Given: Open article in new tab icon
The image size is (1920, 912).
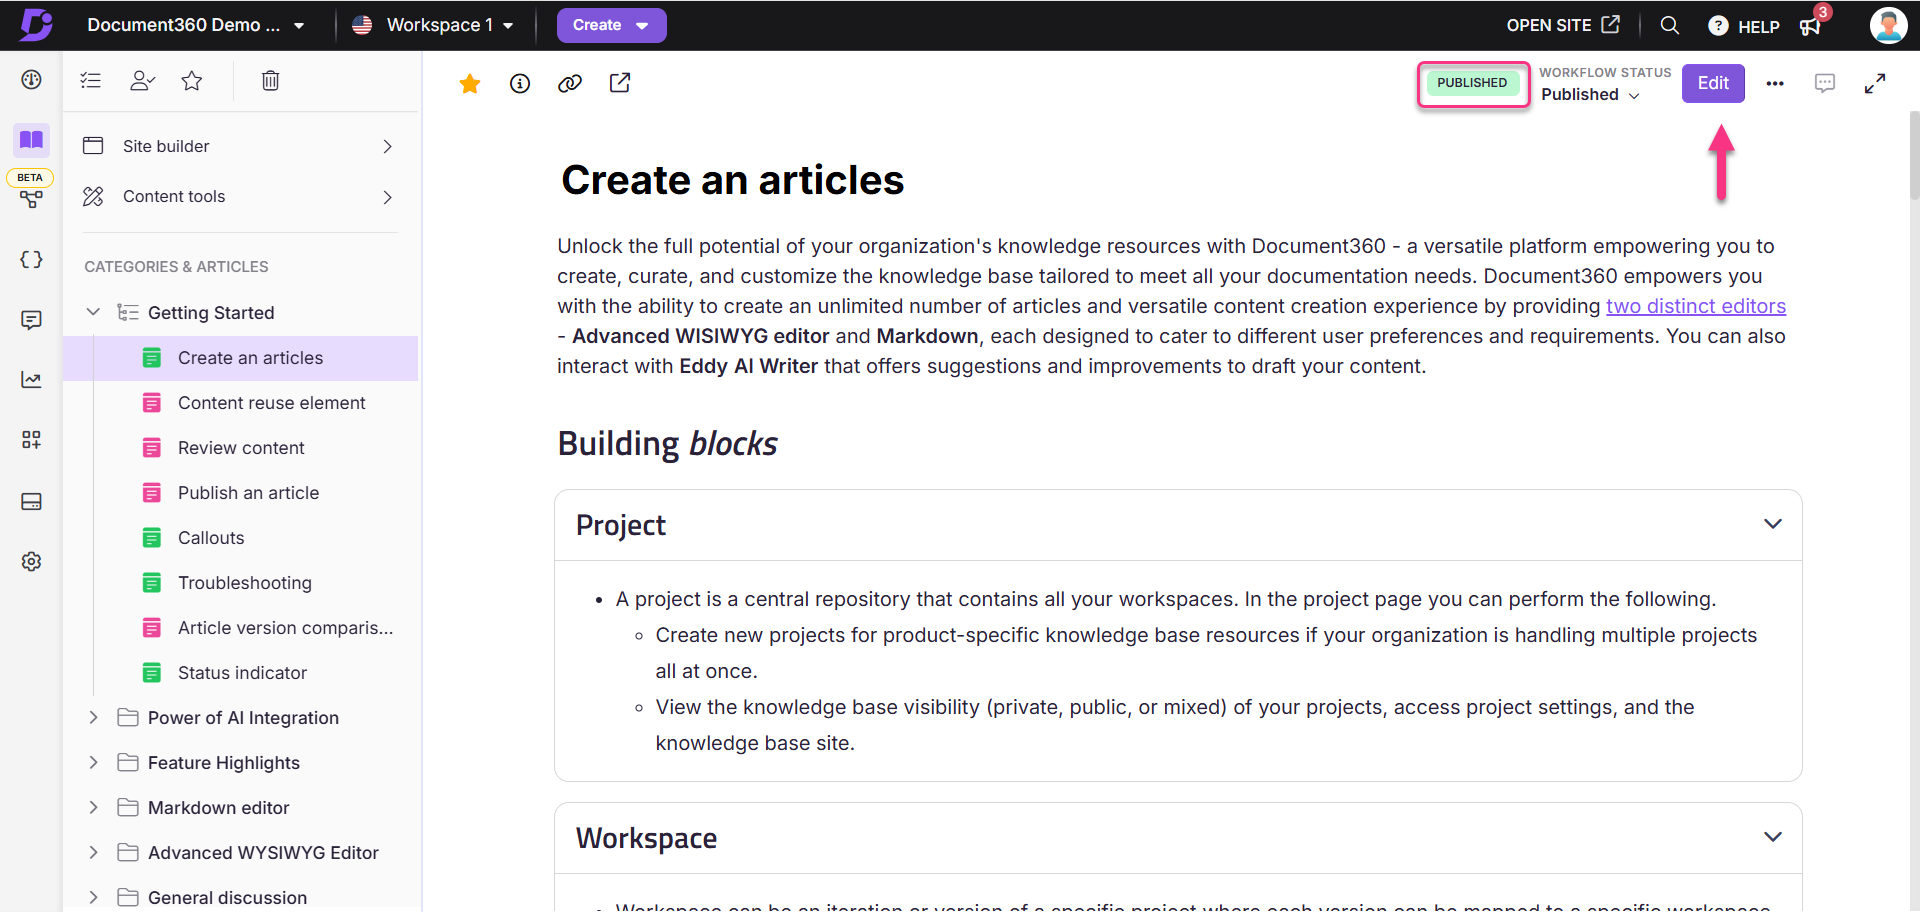Looking at the screenshot, I should click(620, 83).
